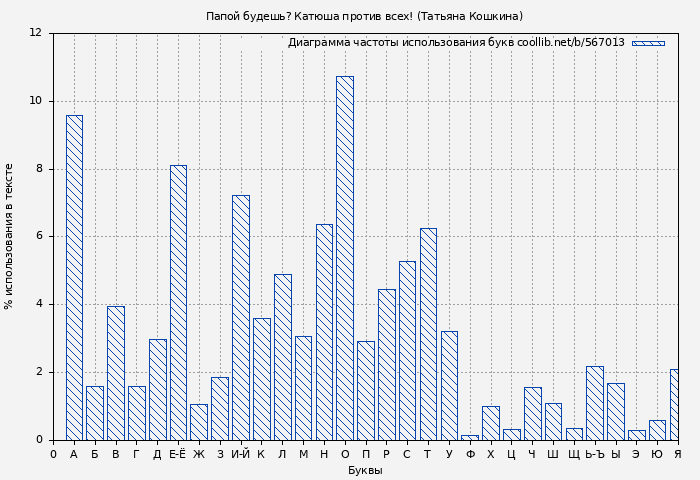Viewport: 700px width, 480px height.
Task: Select the bar for letter А
Action: coord(74,277)
